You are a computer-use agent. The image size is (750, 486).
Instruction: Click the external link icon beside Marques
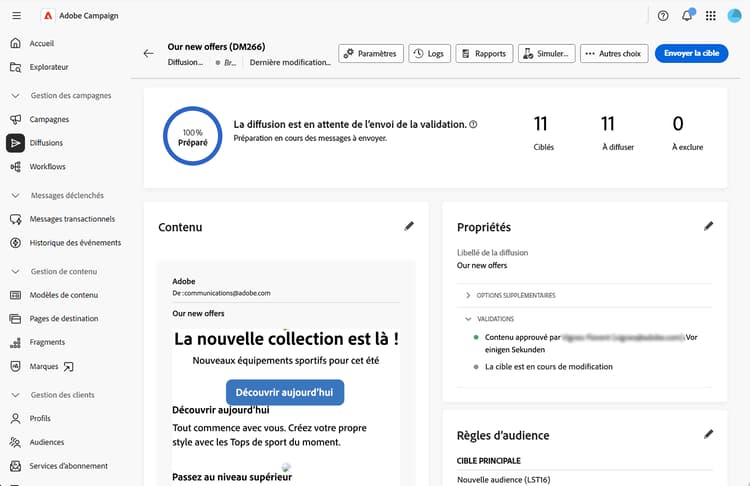point(69,367)
